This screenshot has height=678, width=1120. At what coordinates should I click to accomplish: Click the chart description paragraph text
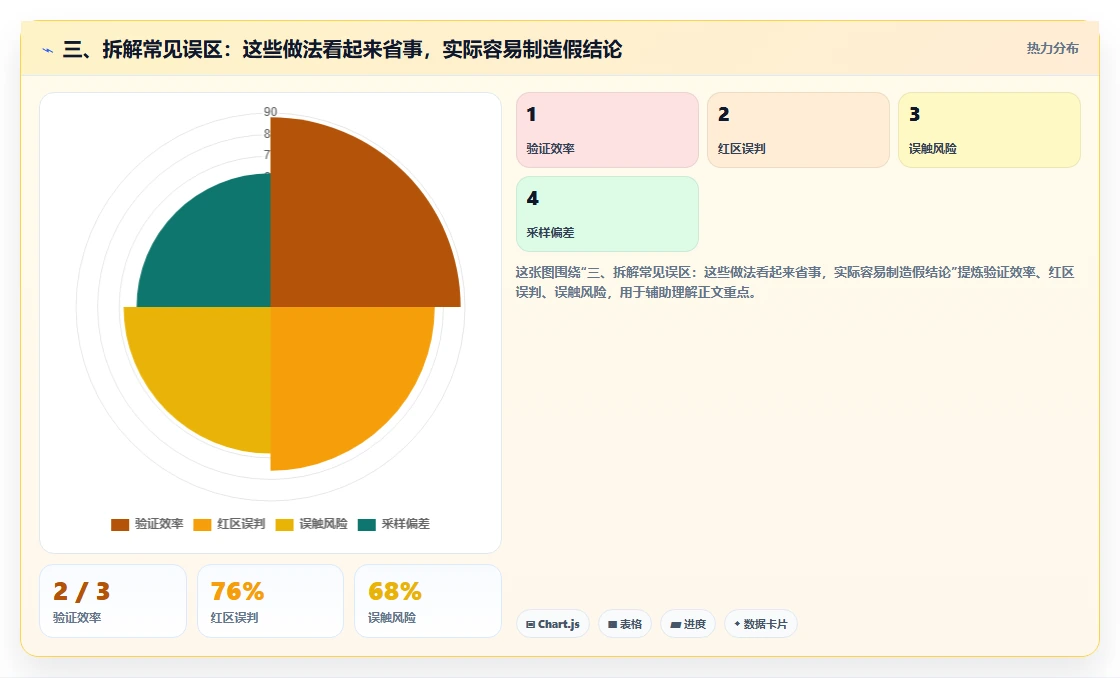tap(795, 282)
